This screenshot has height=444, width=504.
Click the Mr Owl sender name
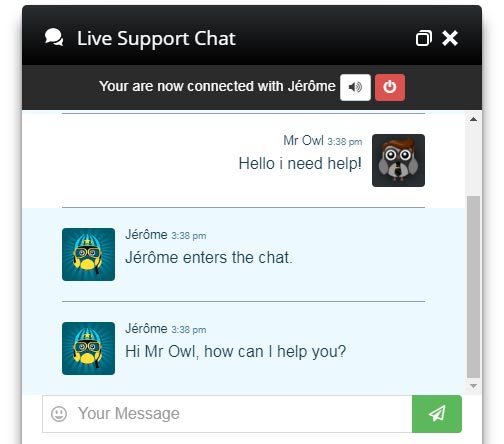point(303,140)
